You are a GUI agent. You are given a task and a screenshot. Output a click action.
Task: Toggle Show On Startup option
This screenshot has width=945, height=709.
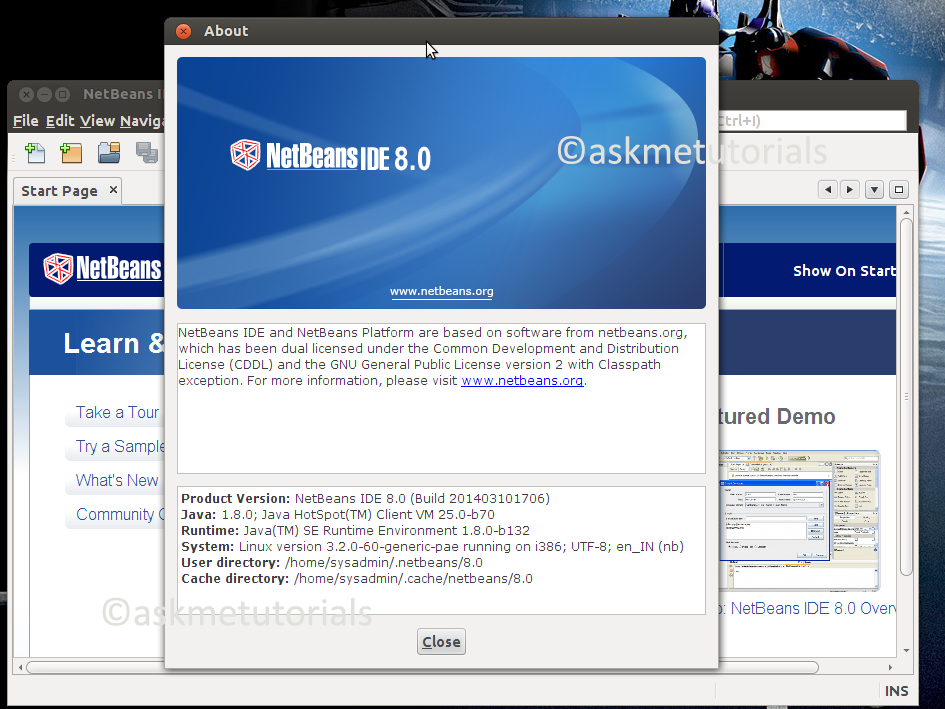click(x=844, y=271)
